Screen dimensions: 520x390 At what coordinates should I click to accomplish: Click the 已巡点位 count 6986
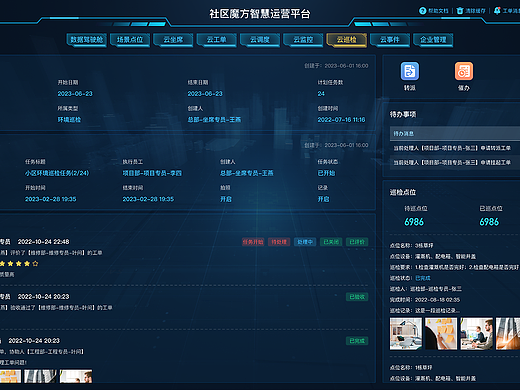point(489,222)
